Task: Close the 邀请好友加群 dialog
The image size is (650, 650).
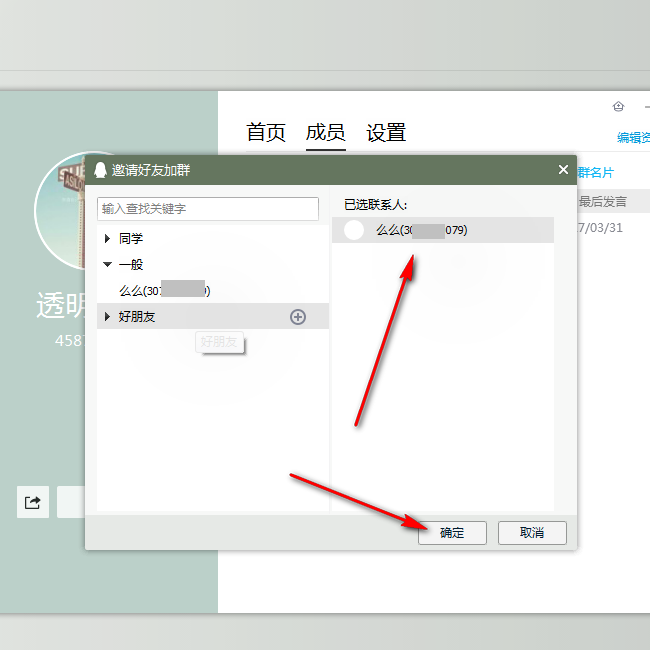Action: coord(563,170)
